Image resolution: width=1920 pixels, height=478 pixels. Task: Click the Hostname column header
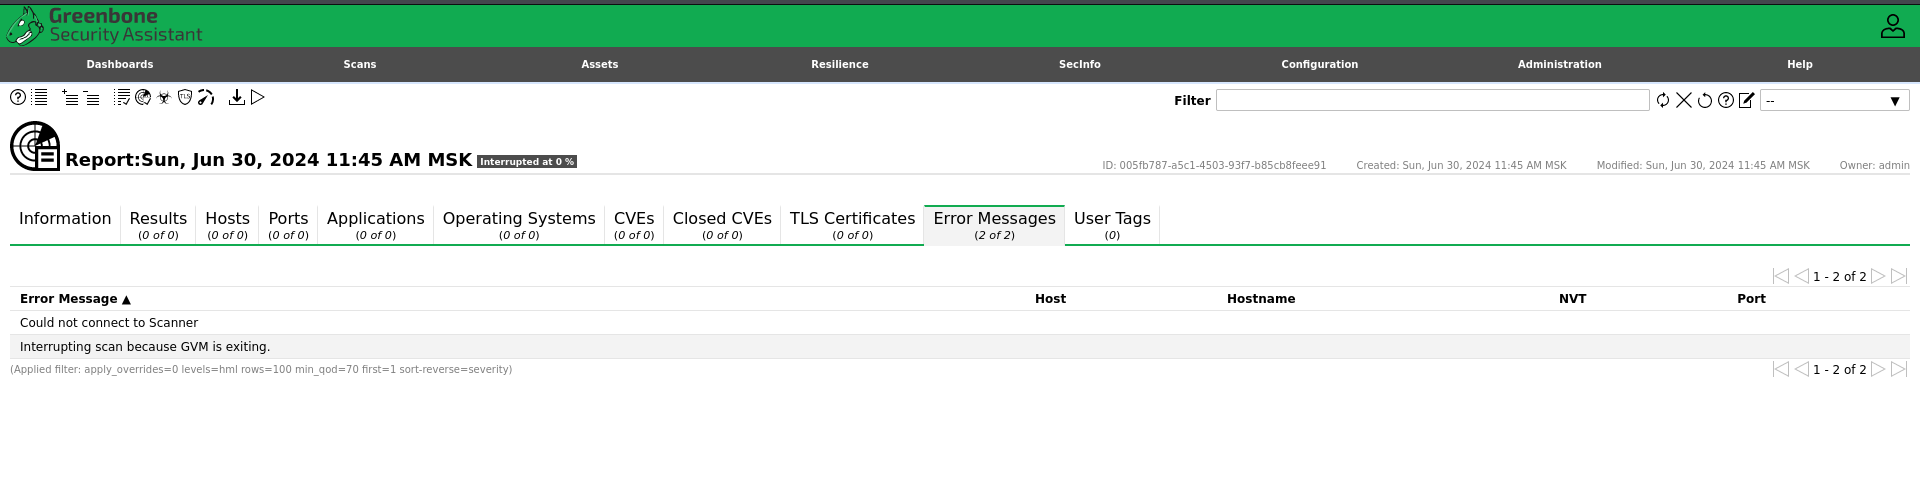point(1260,299)
